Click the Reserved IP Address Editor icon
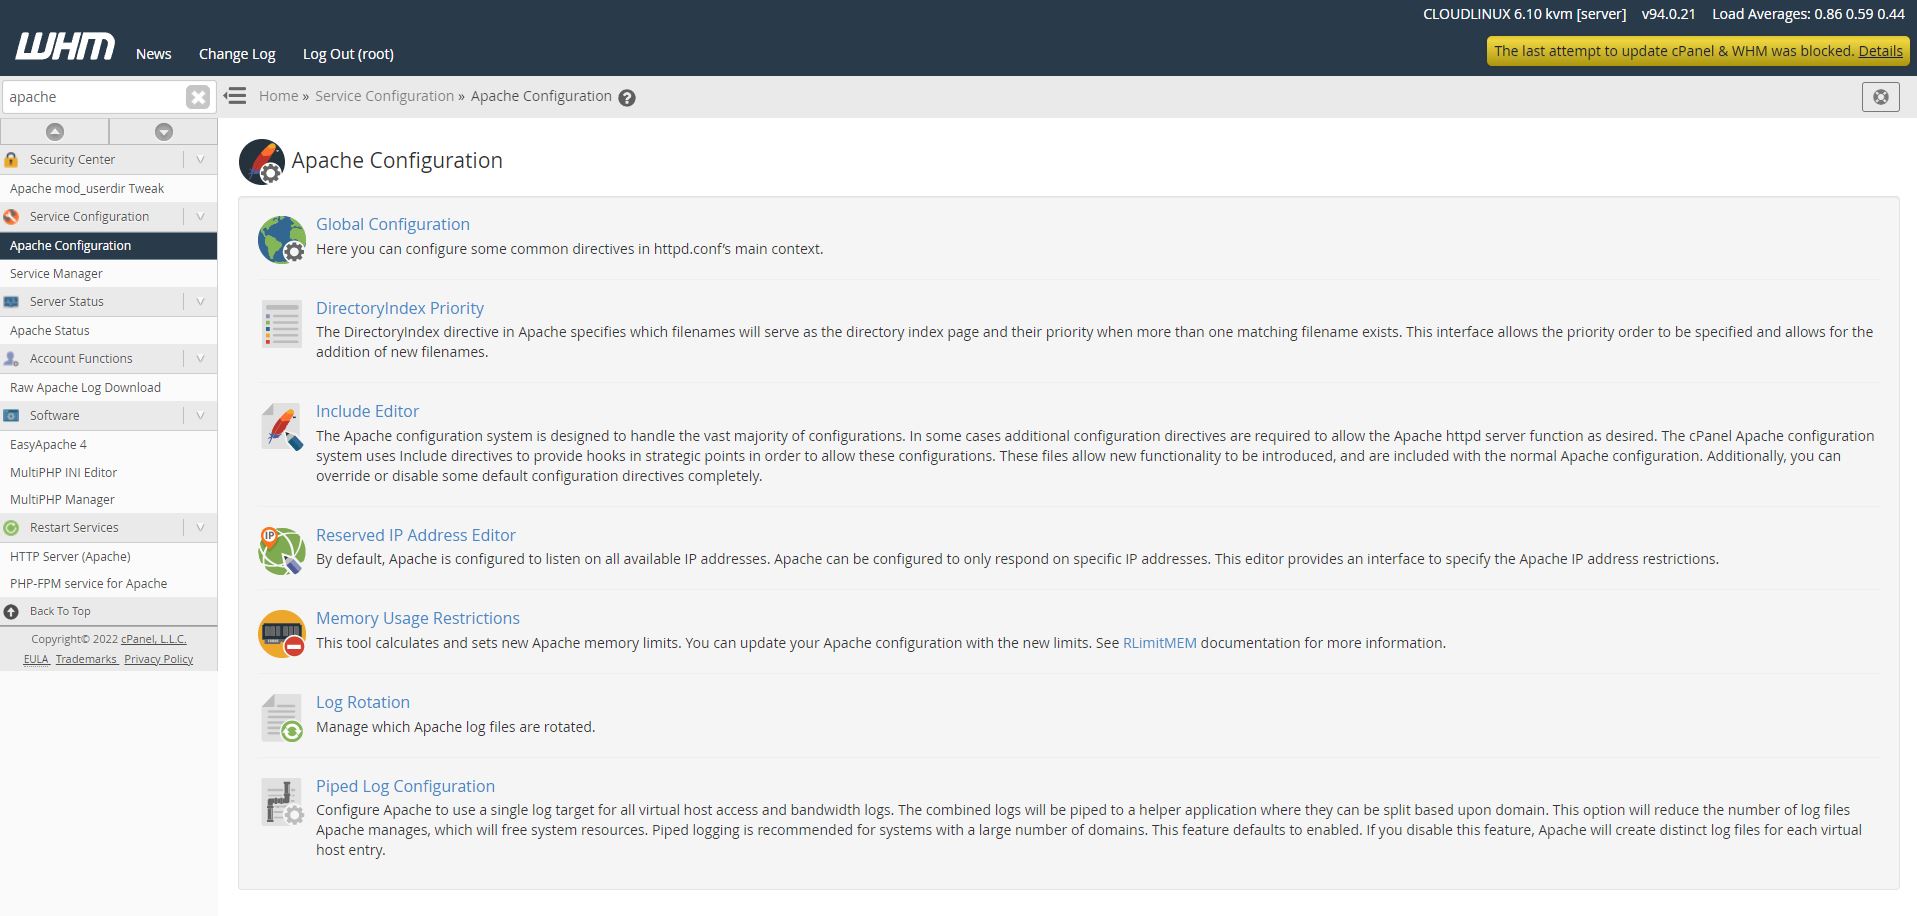This screenshot has width=1917, height=916. (x=281, y=551)
